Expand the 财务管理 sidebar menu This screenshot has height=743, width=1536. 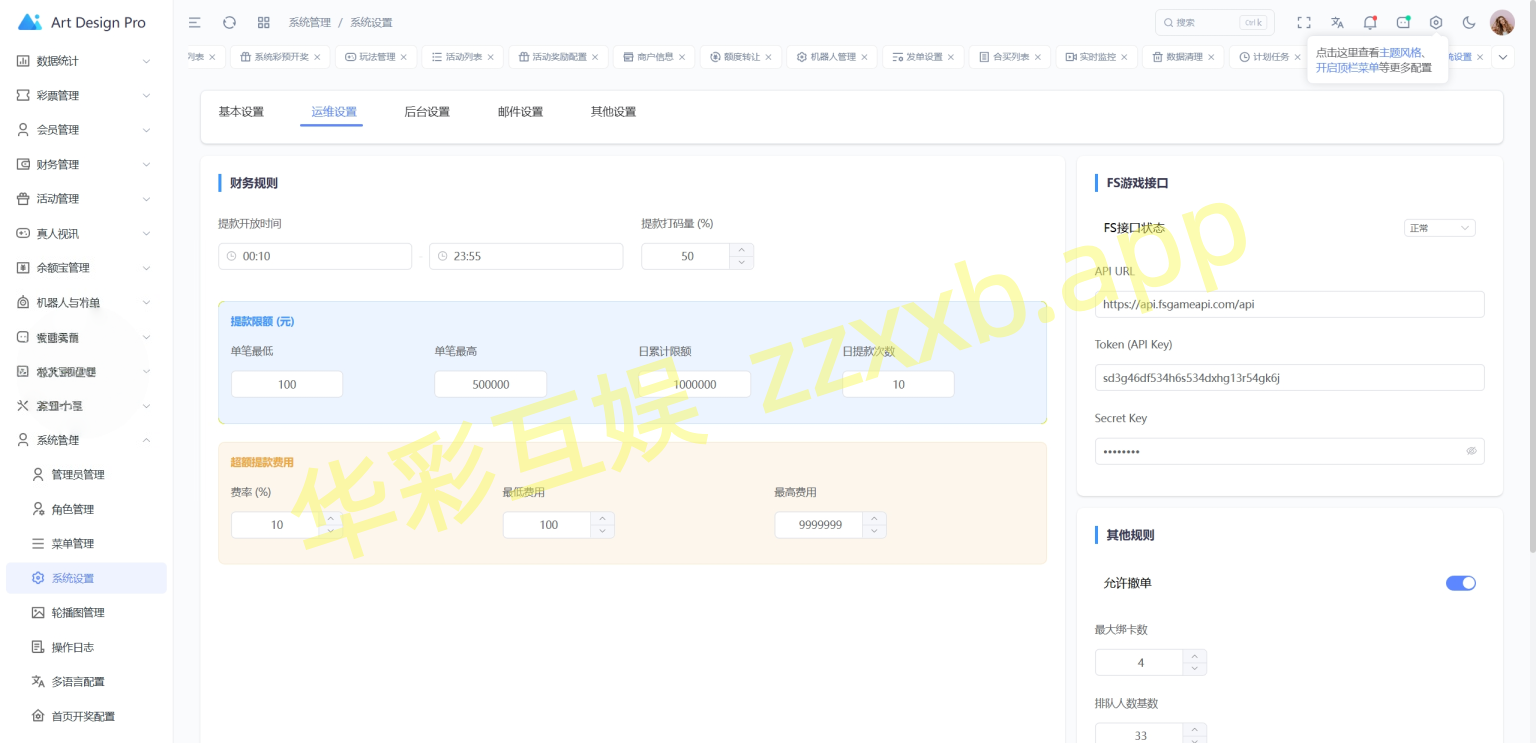click(86, 164)
